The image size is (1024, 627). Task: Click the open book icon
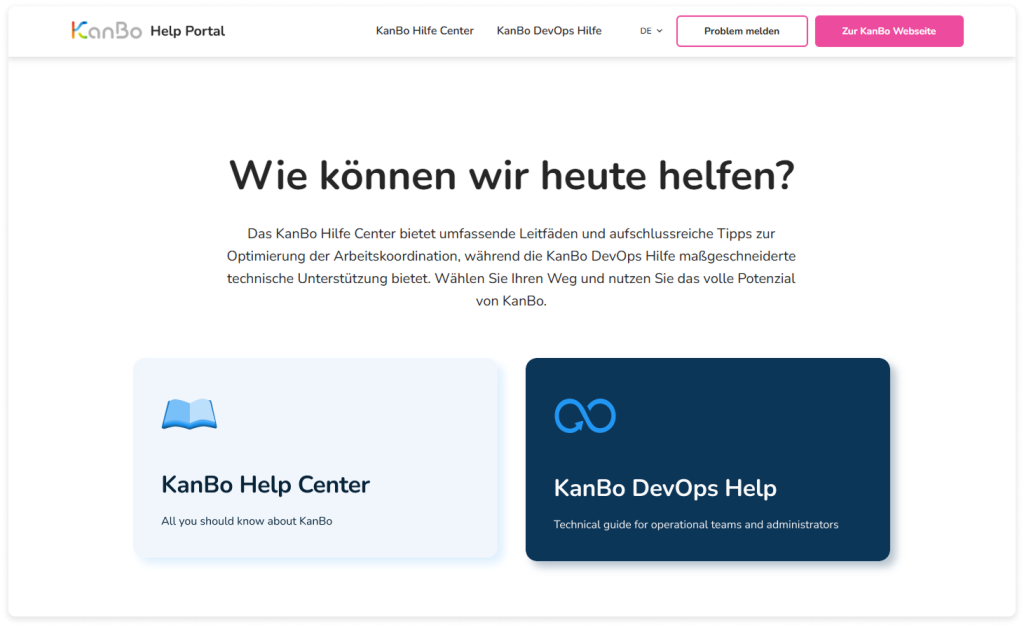[x=189, y=414]
